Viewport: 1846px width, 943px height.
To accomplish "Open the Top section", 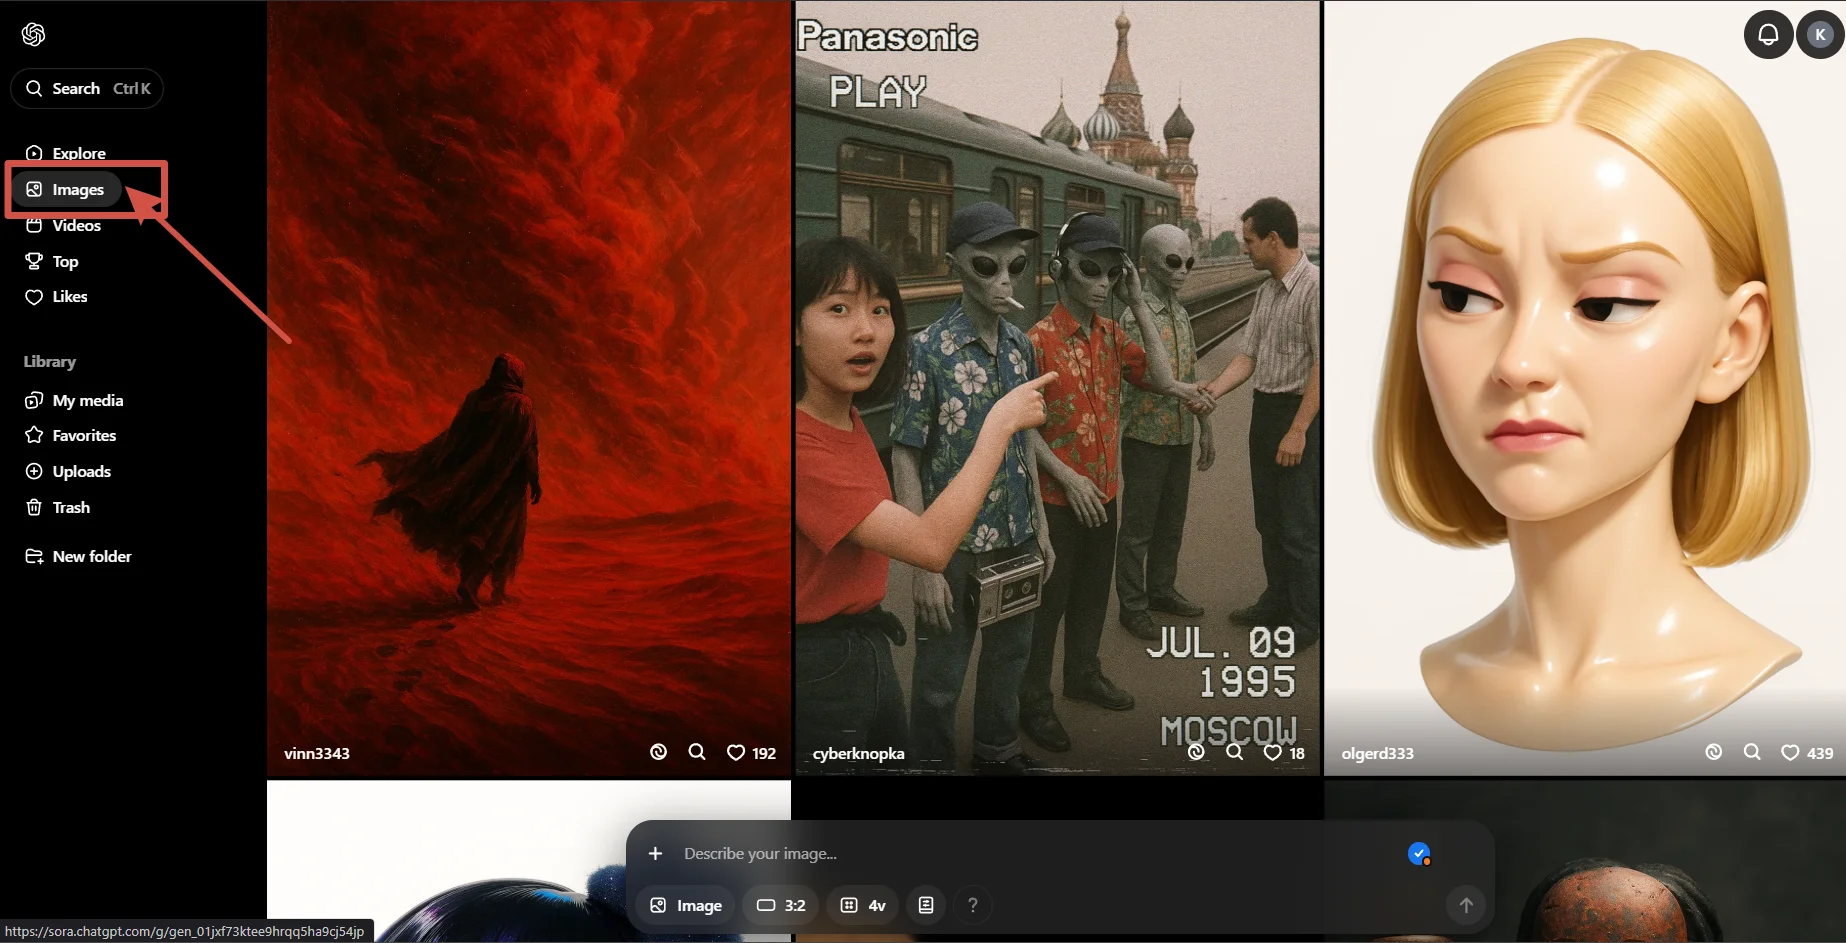I will coord(52,261).
